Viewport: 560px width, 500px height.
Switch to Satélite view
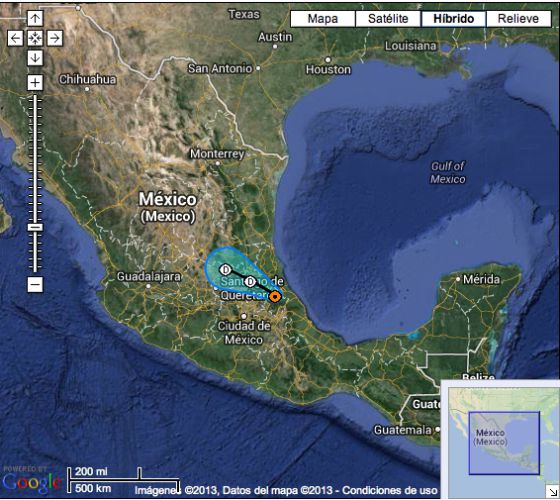[x=388, y=19]
